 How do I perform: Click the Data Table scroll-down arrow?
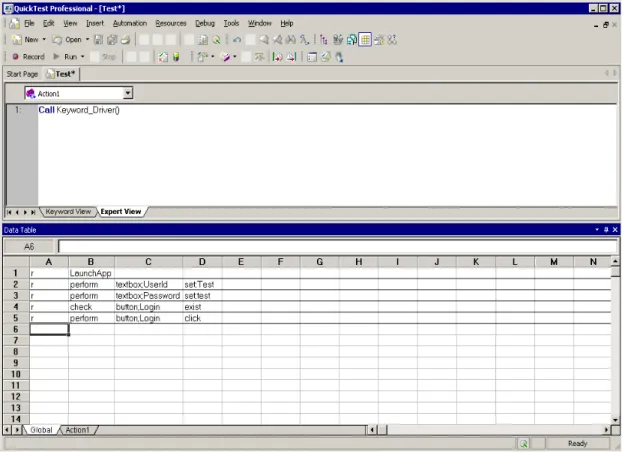point(615,420)
